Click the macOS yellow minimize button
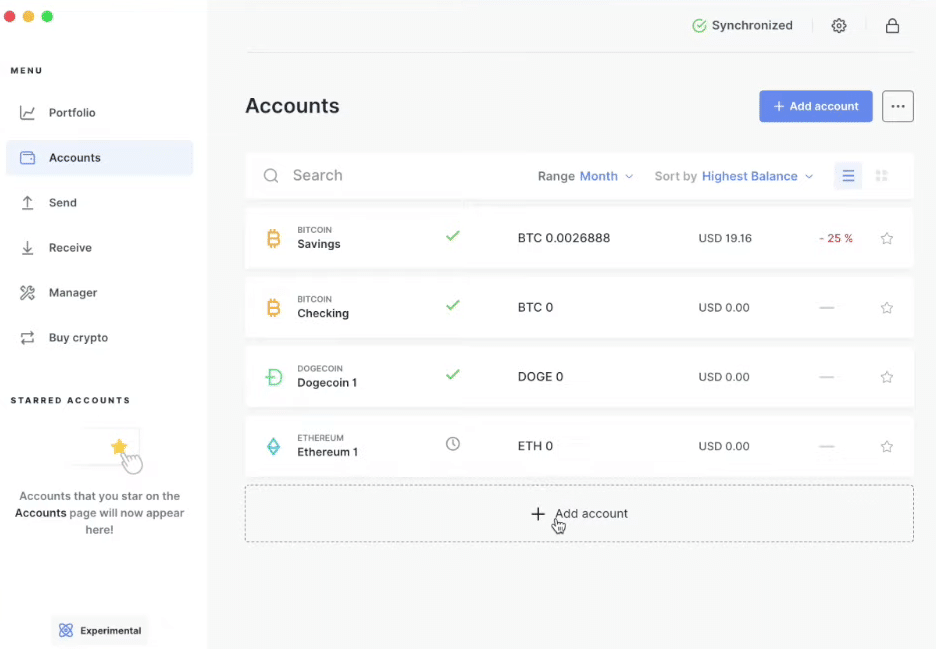The width and height of the screenshot is (936, 649). point(28,16)
